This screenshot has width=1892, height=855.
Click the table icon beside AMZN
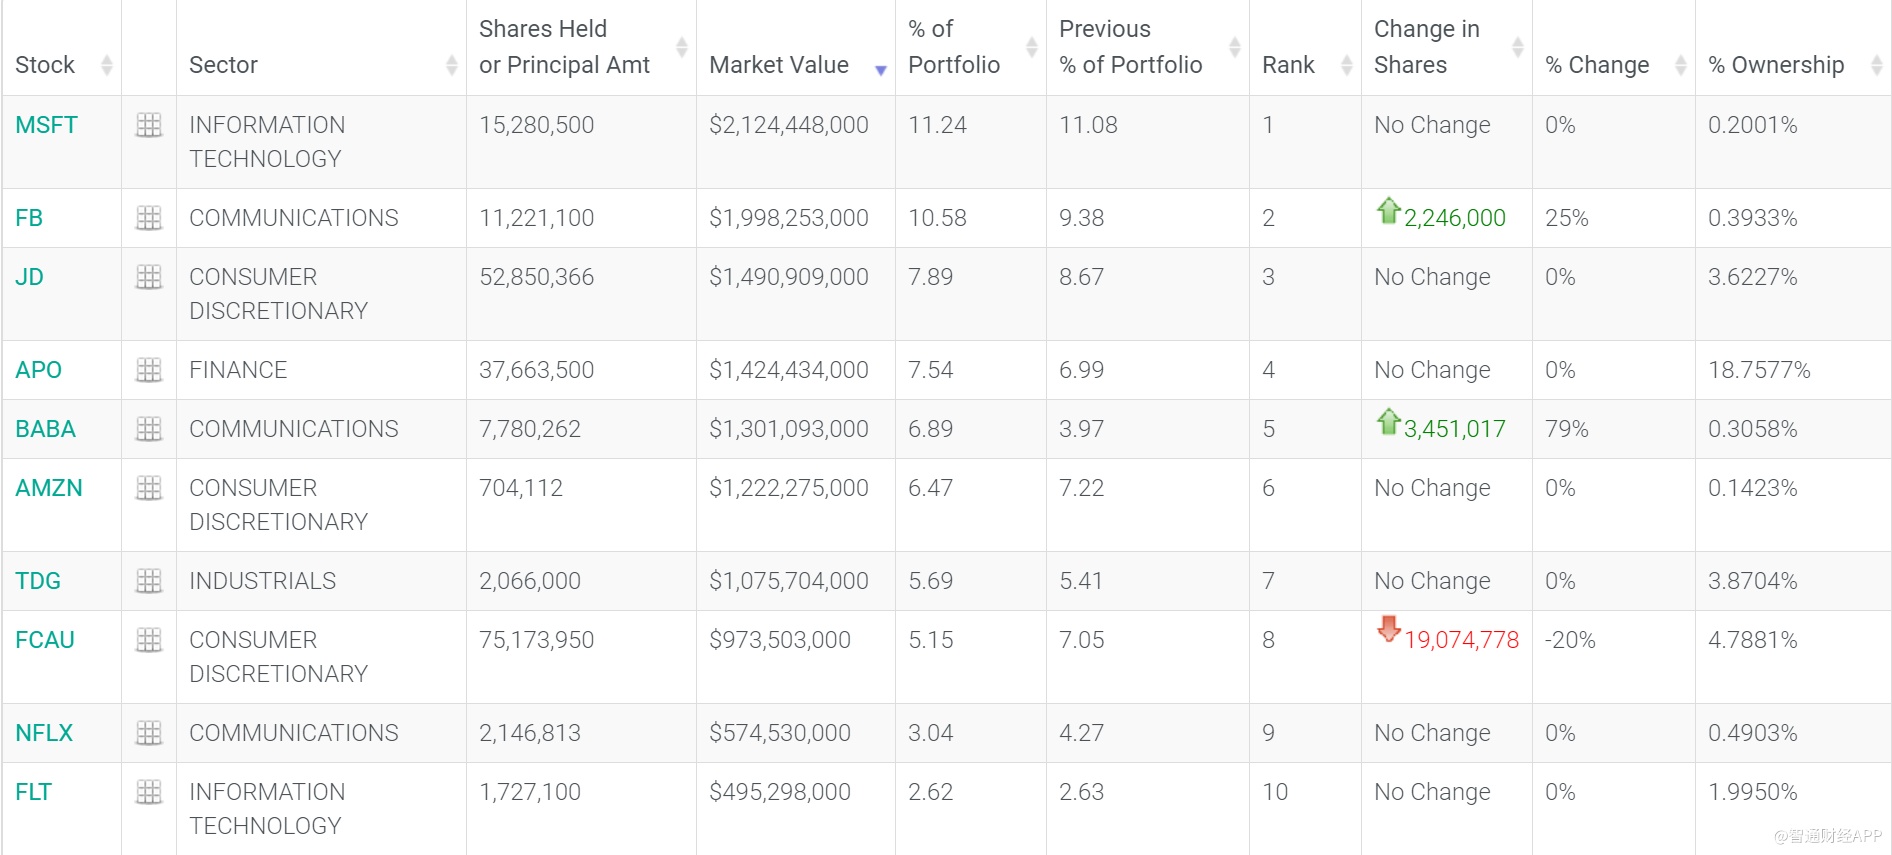(149, 488)
